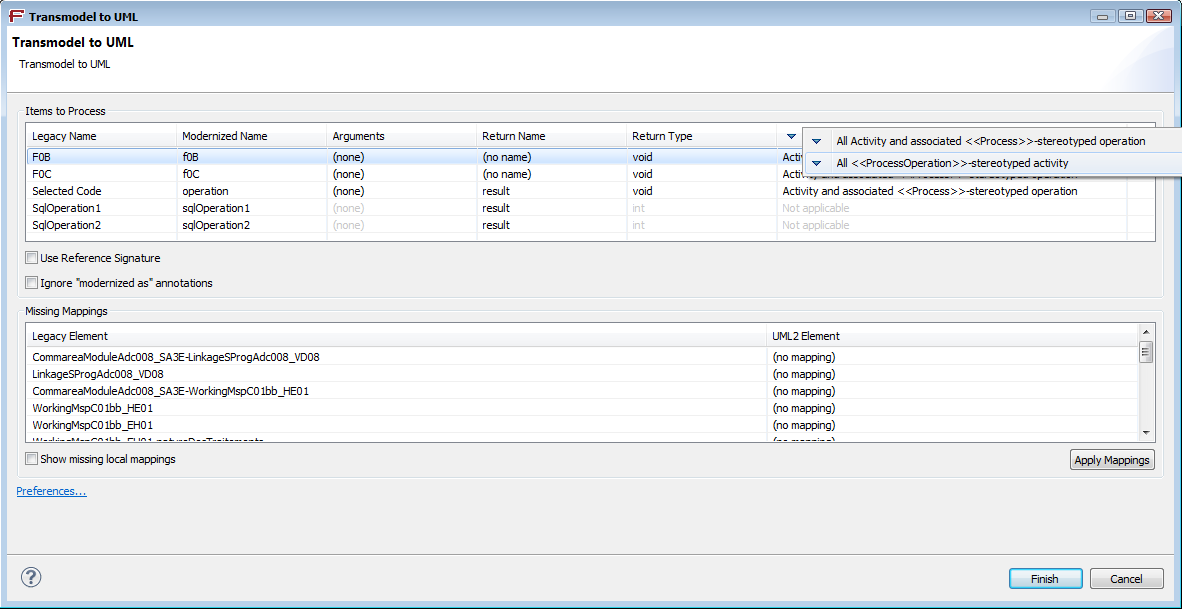
Task: Click the Arguments column header
Action: tap(401, 136)
